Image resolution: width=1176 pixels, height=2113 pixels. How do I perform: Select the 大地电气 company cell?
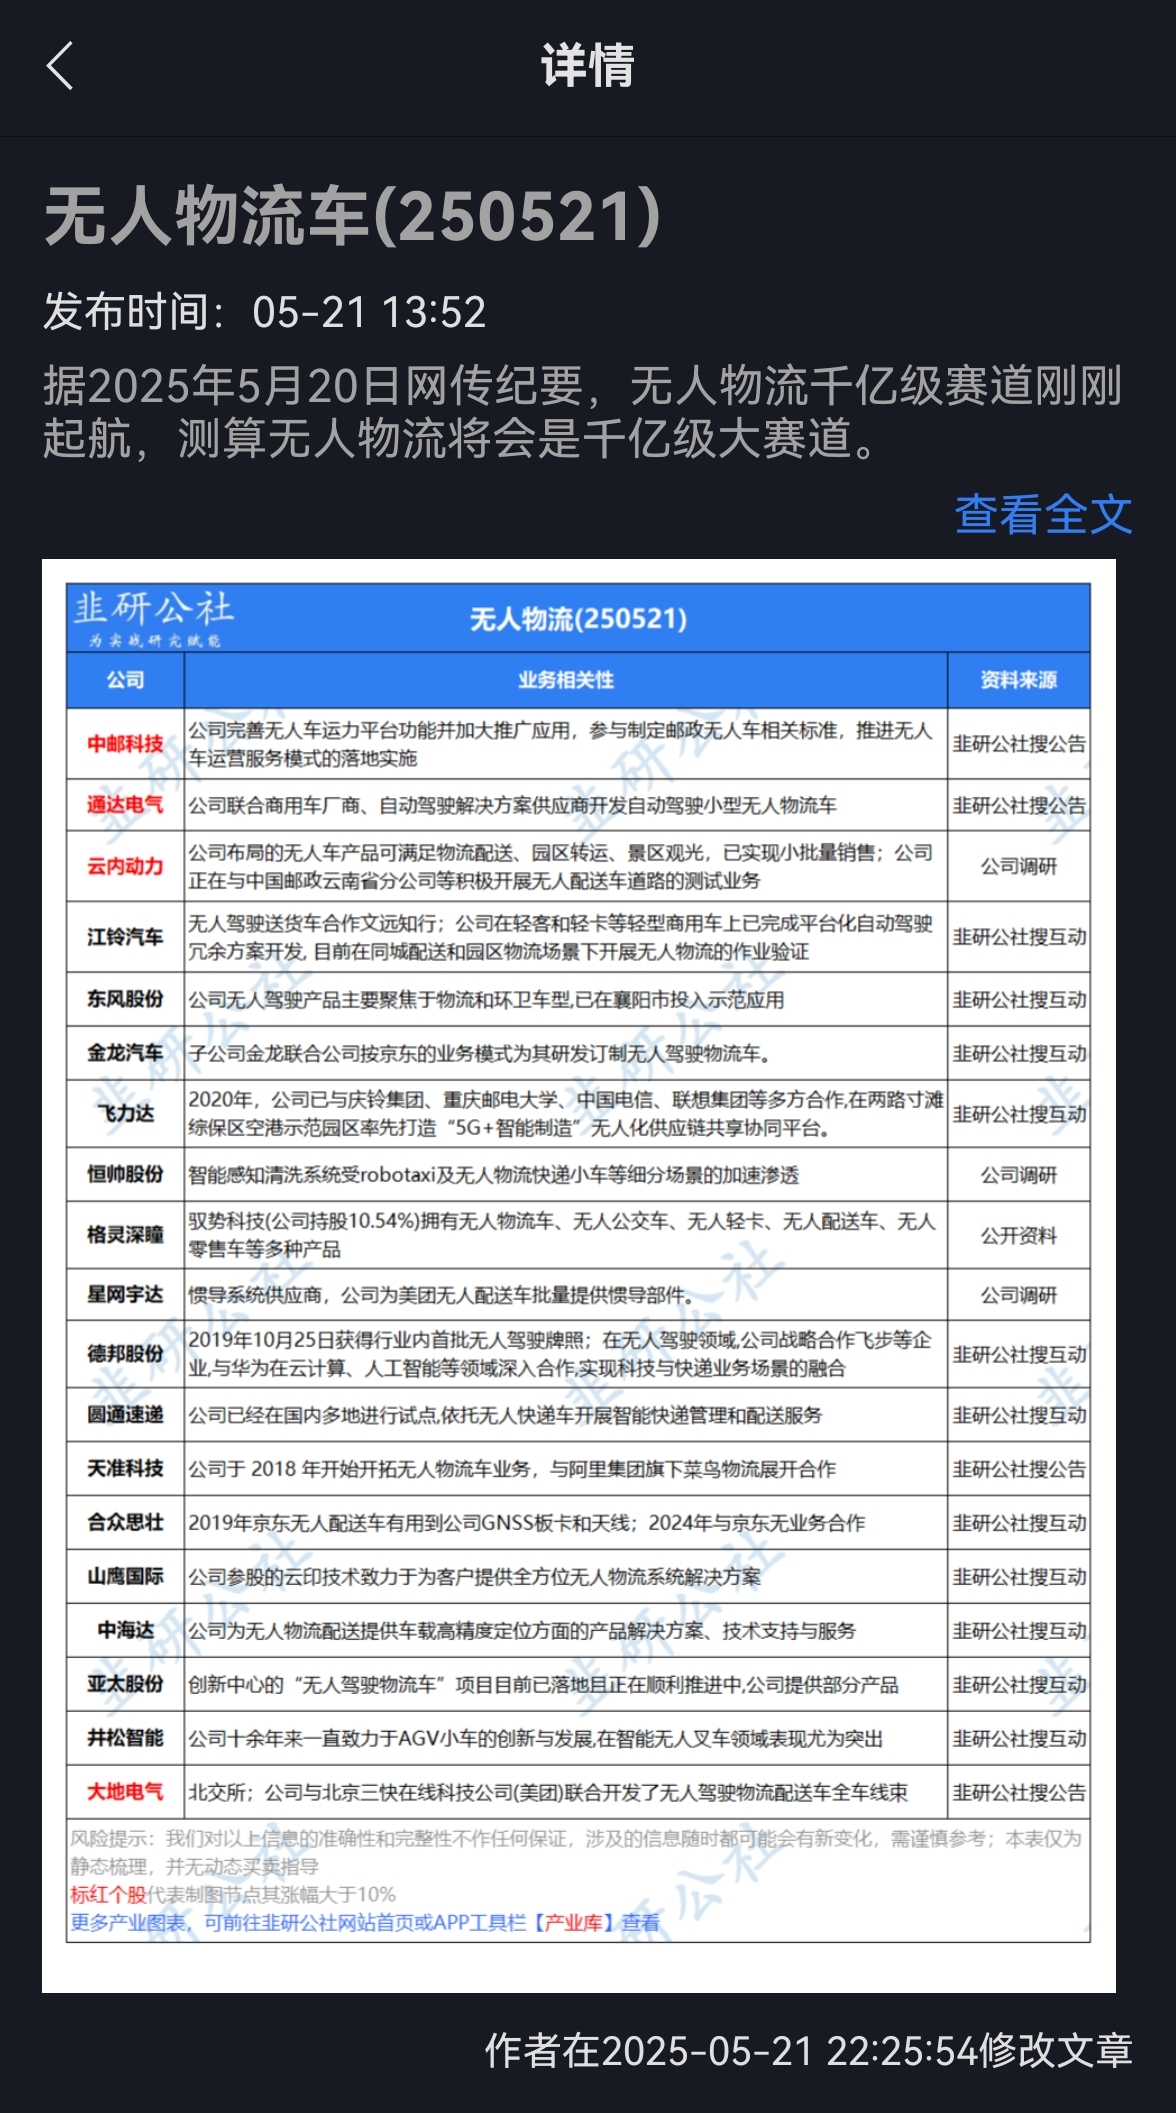(125, 1792)
